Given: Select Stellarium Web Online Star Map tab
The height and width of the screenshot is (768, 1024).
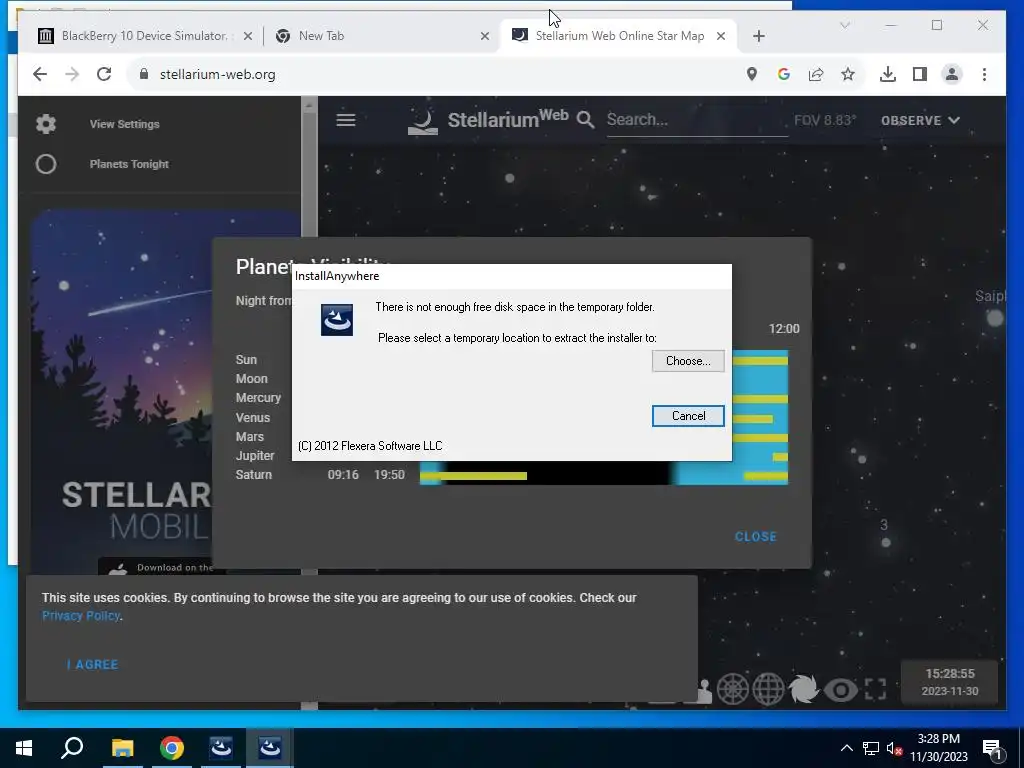Looking at the screenshot, I should pyautogui.click(x=620, y=36).
